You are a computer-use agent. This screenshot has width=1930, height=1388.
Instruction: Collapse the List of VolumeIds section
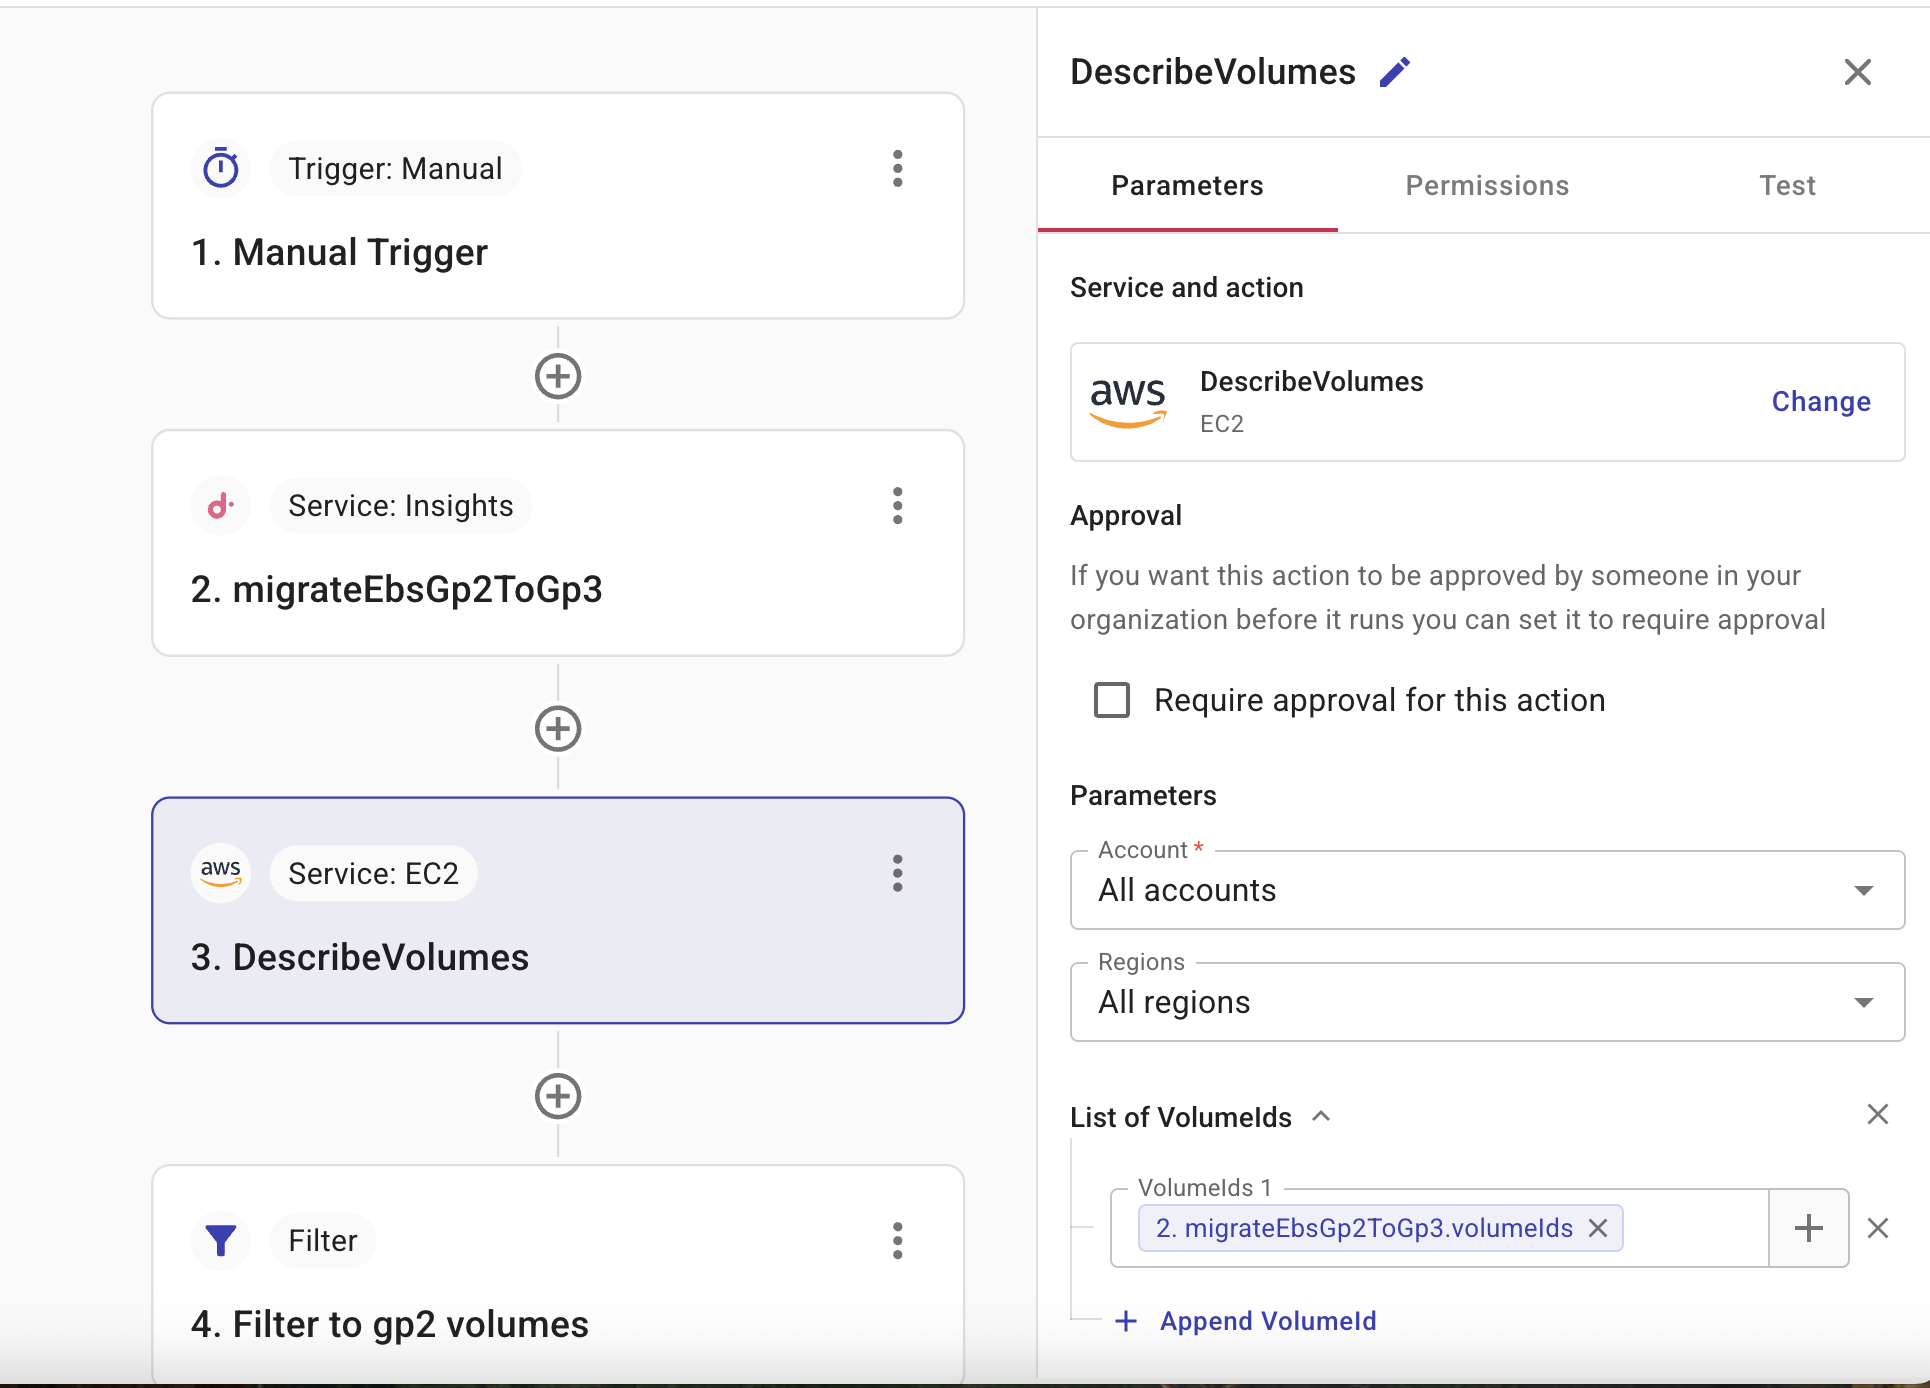tap(1321, 1116)
